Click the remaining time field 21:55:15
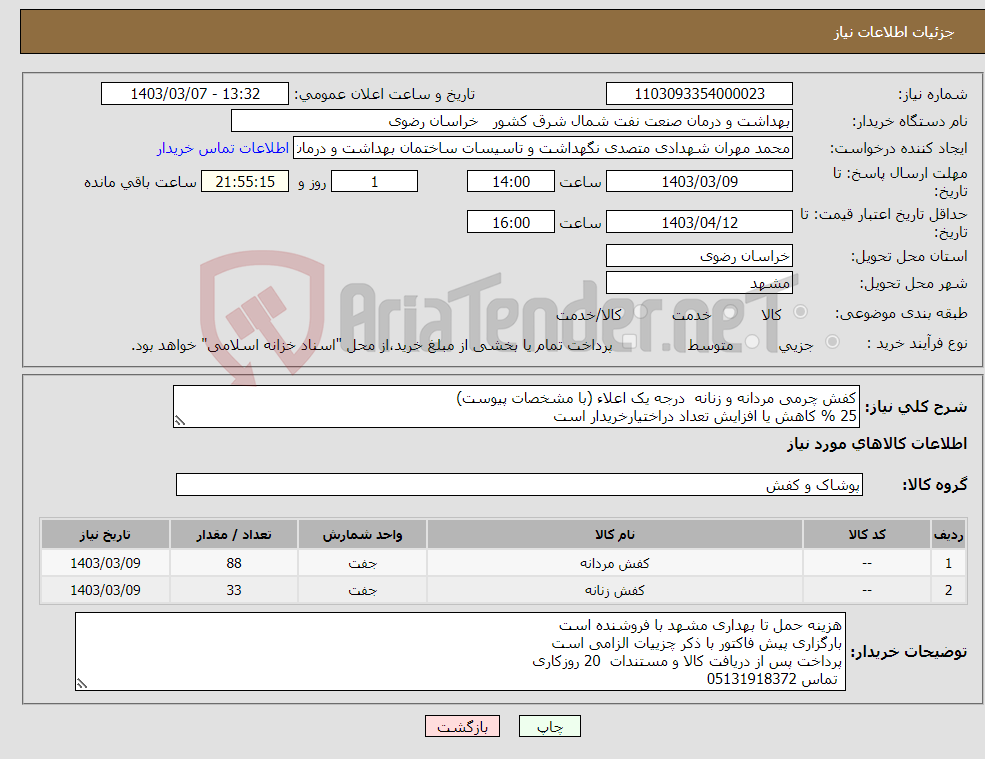The height and width of the screenshot is (759, 985). point(245,182)
